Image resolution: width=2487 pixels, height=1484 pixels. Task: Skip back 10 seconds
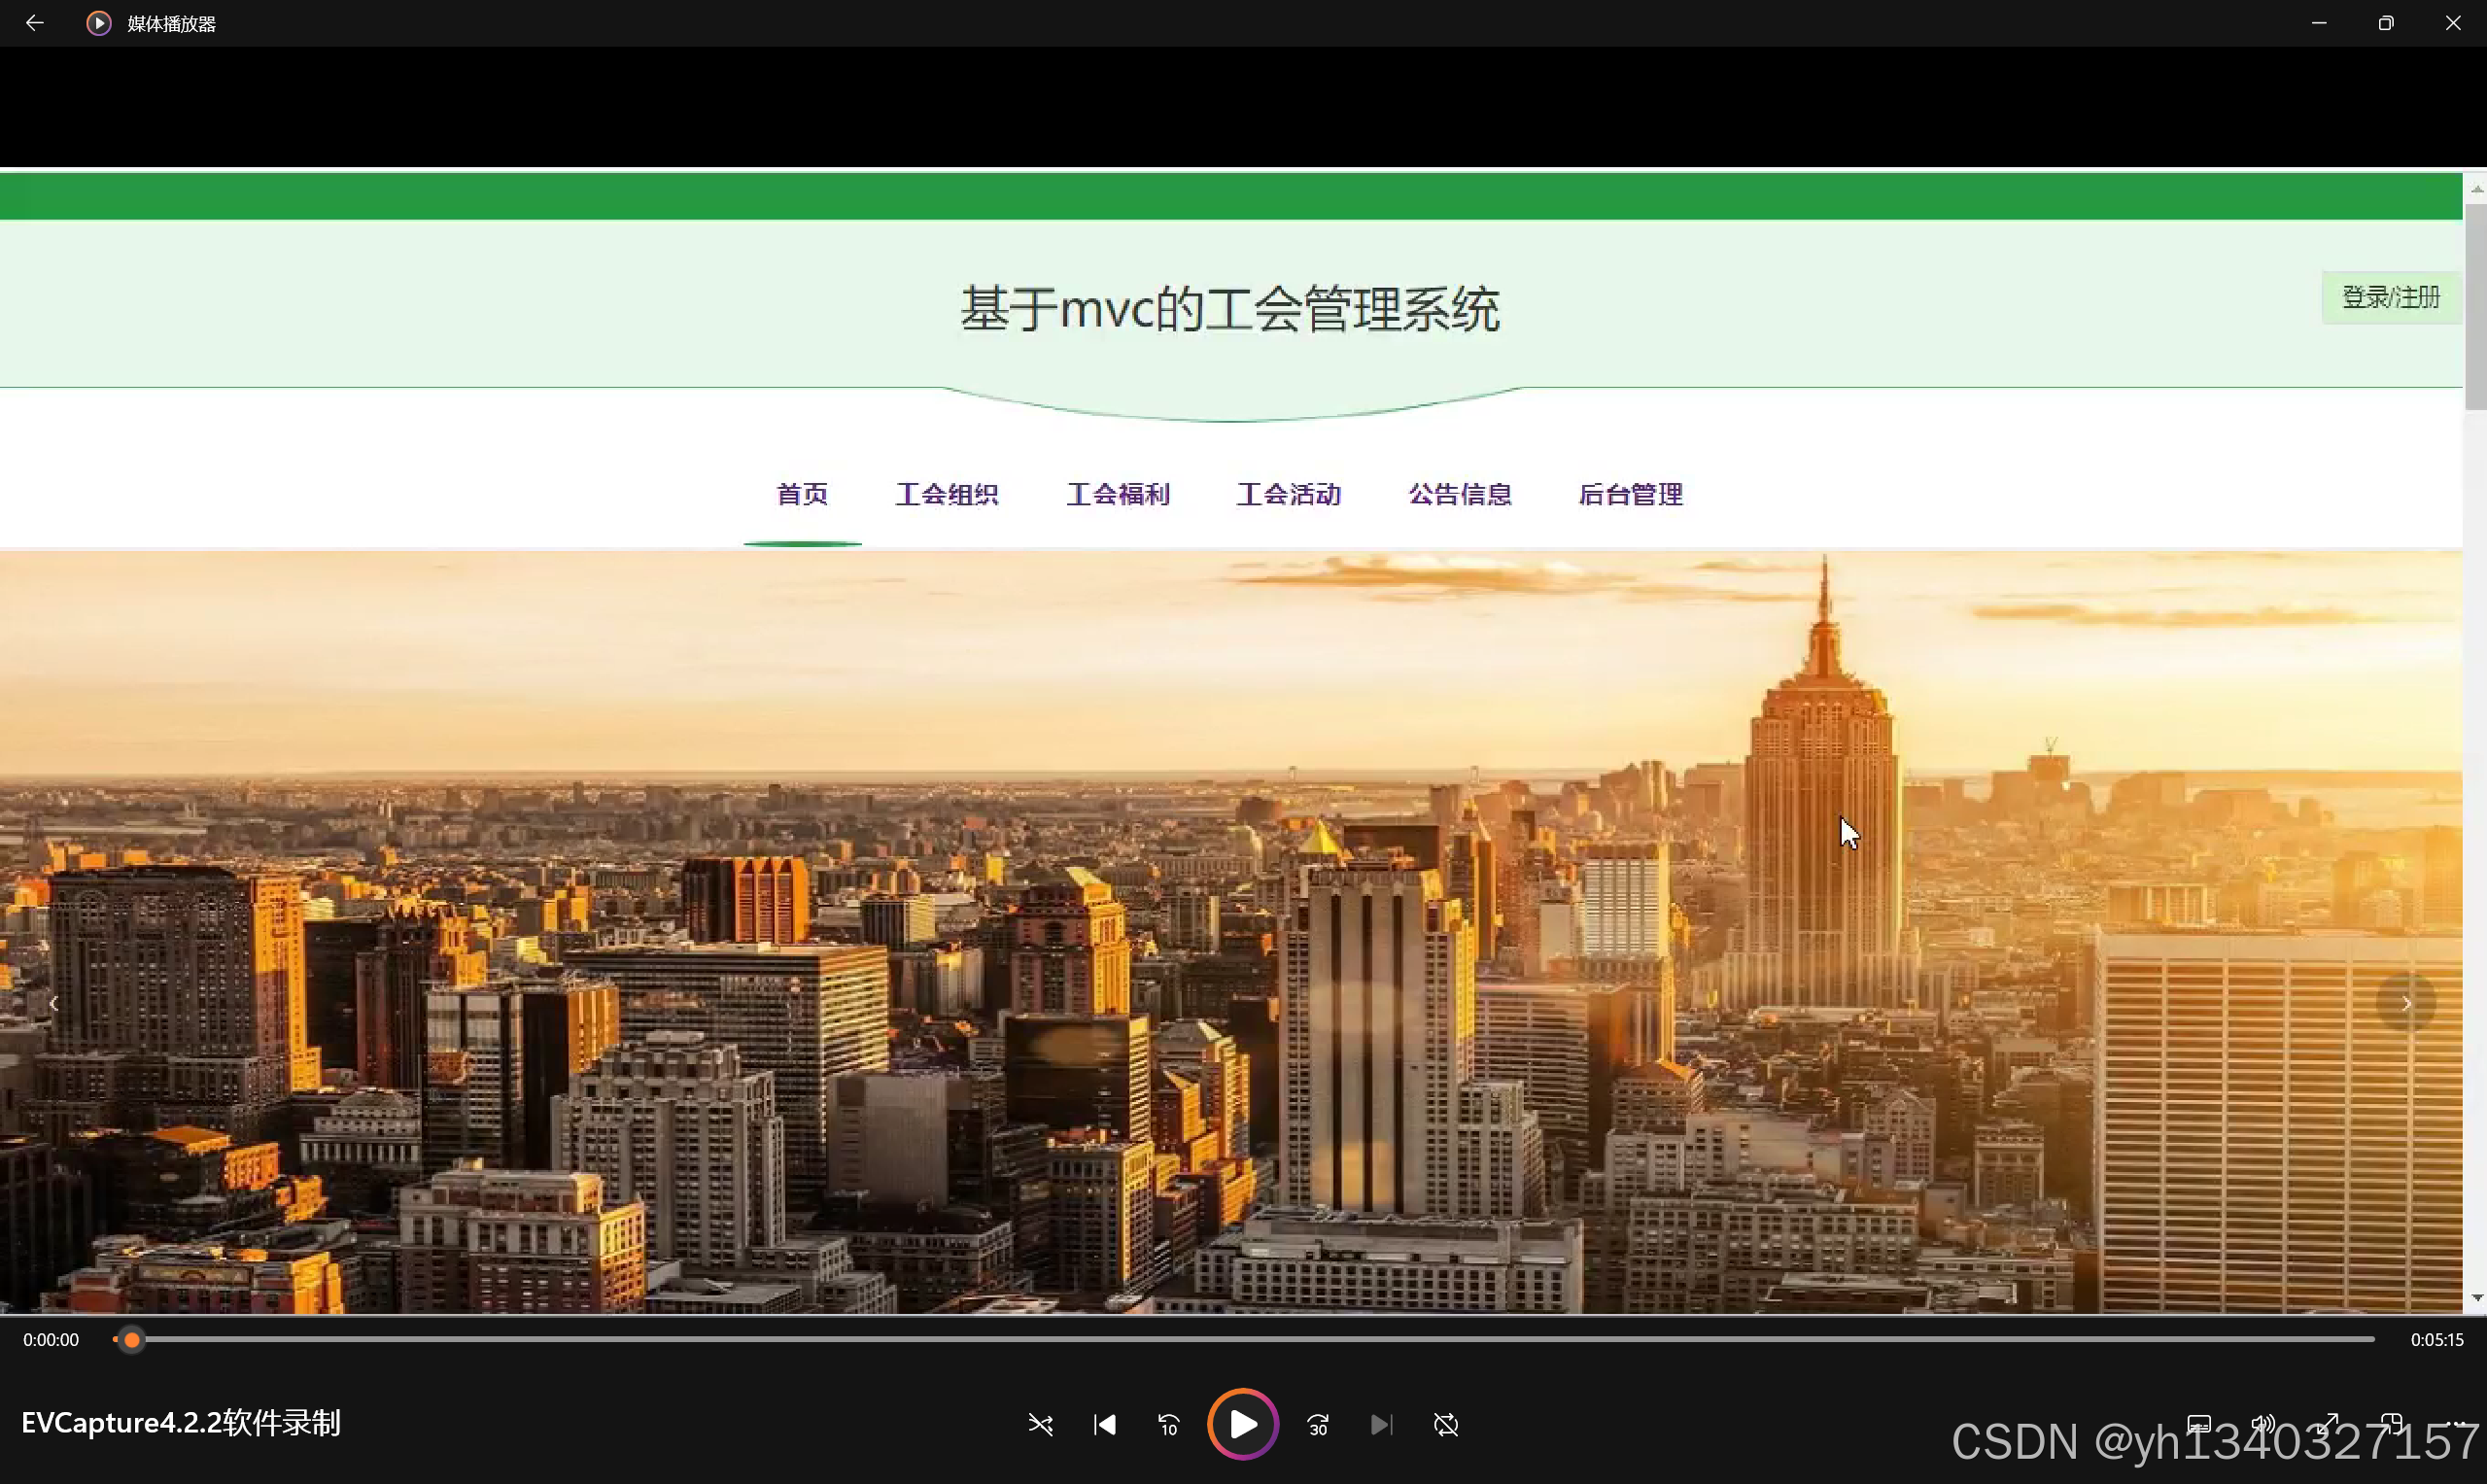pyautogui.click(x=1168, y=1424)
